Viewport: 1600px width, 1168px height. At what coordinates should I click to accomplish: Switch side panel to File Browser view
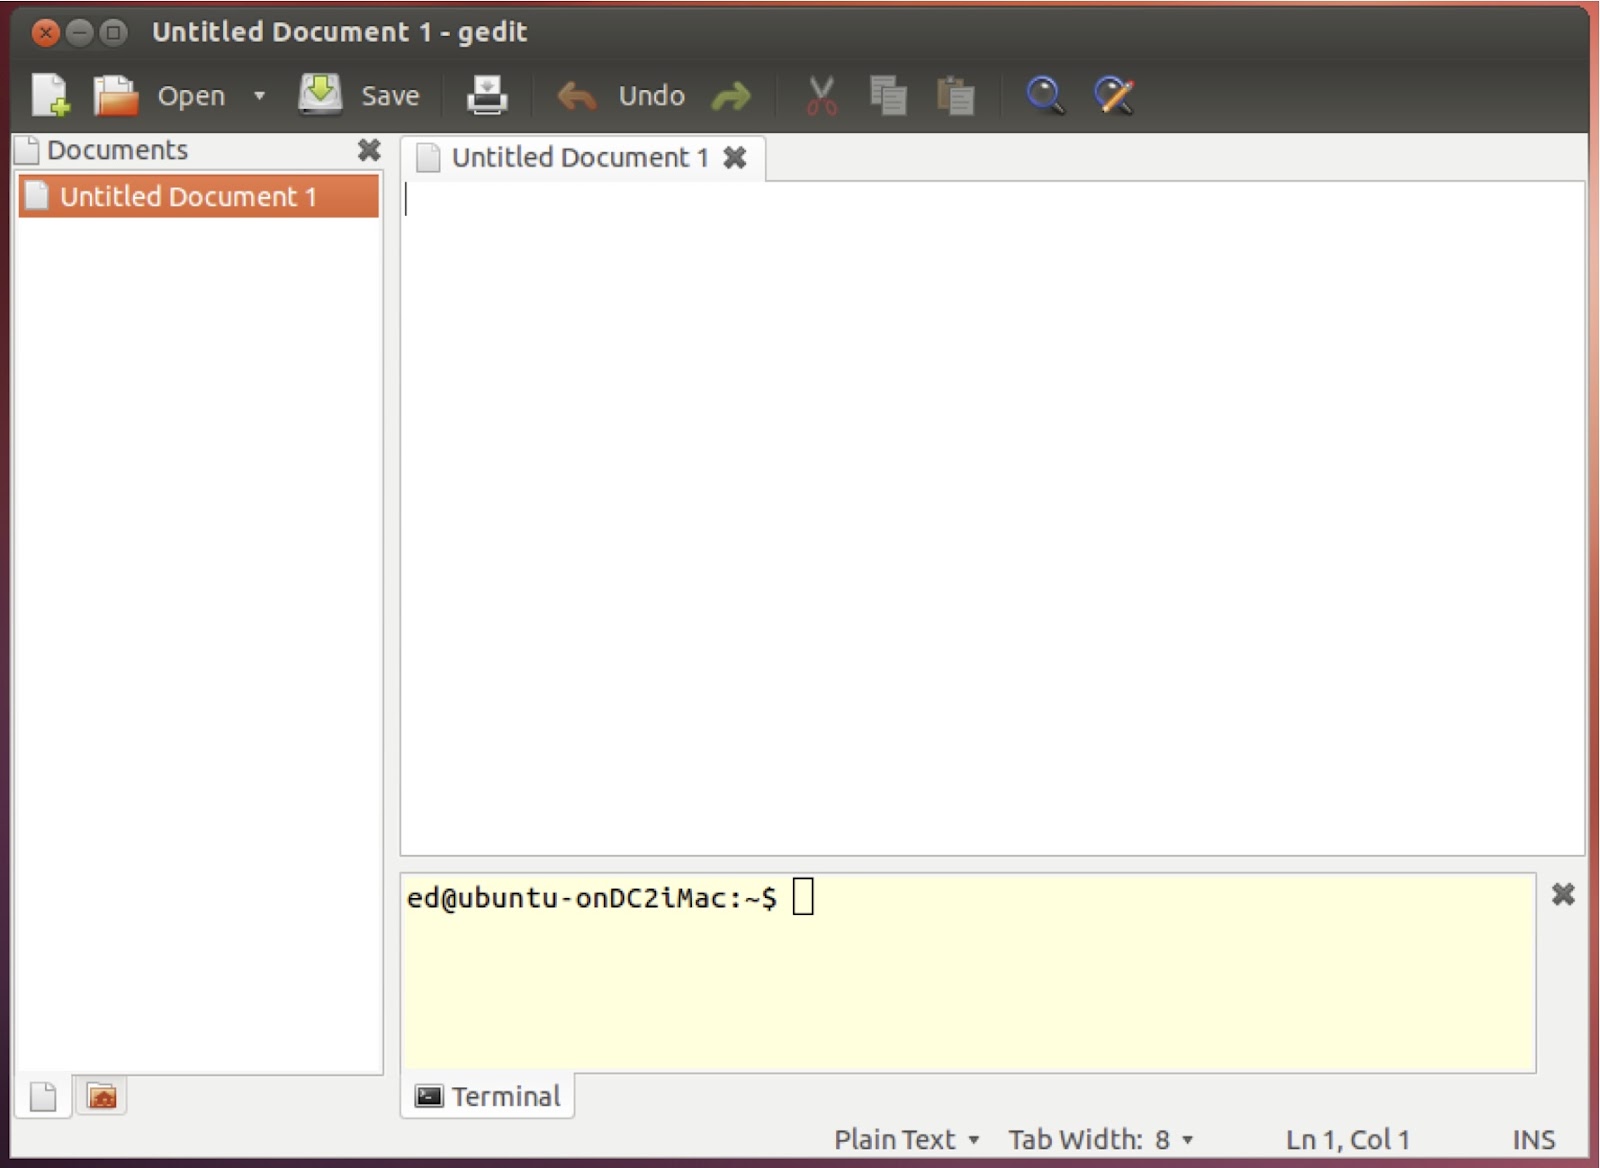pos(100,1096)
